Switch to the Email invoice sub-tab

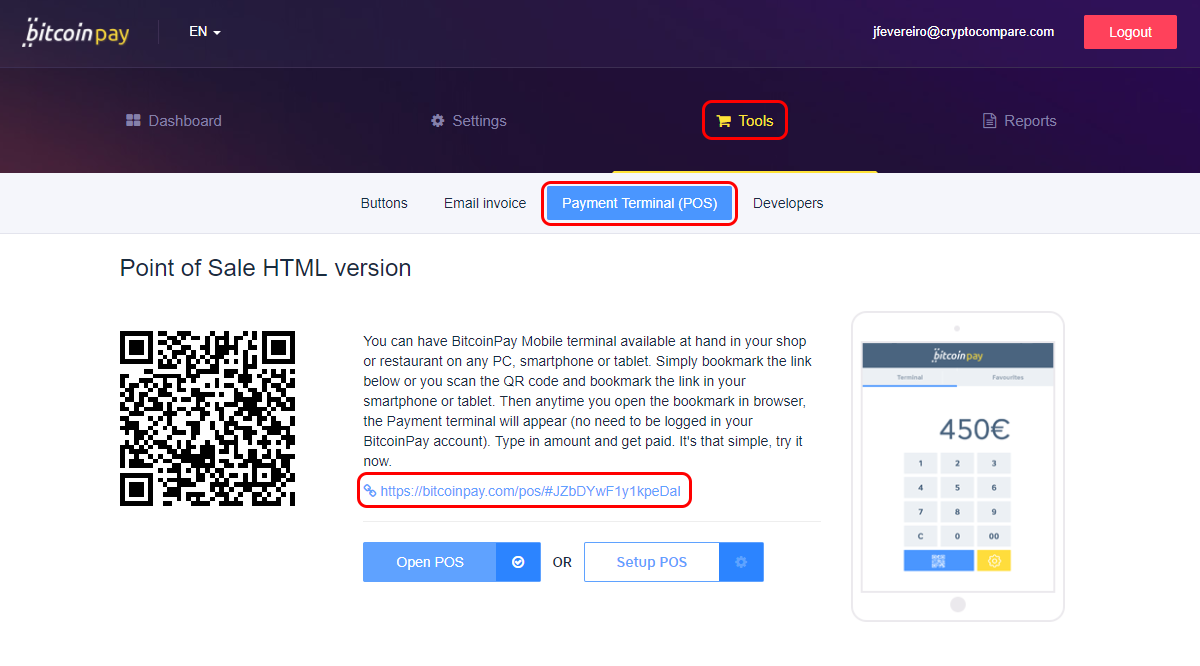(485, 203)
